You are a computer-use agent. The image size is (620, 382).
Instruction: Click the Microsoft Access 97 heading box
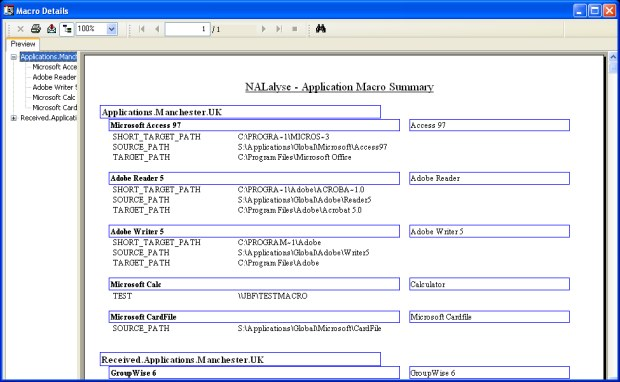point(254,125)
